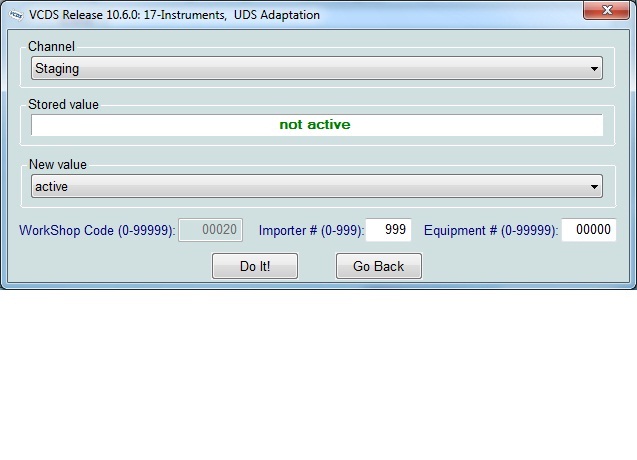
Task: Focus the Equipment # field containing 00000
Action: click(x=588, y=230)
